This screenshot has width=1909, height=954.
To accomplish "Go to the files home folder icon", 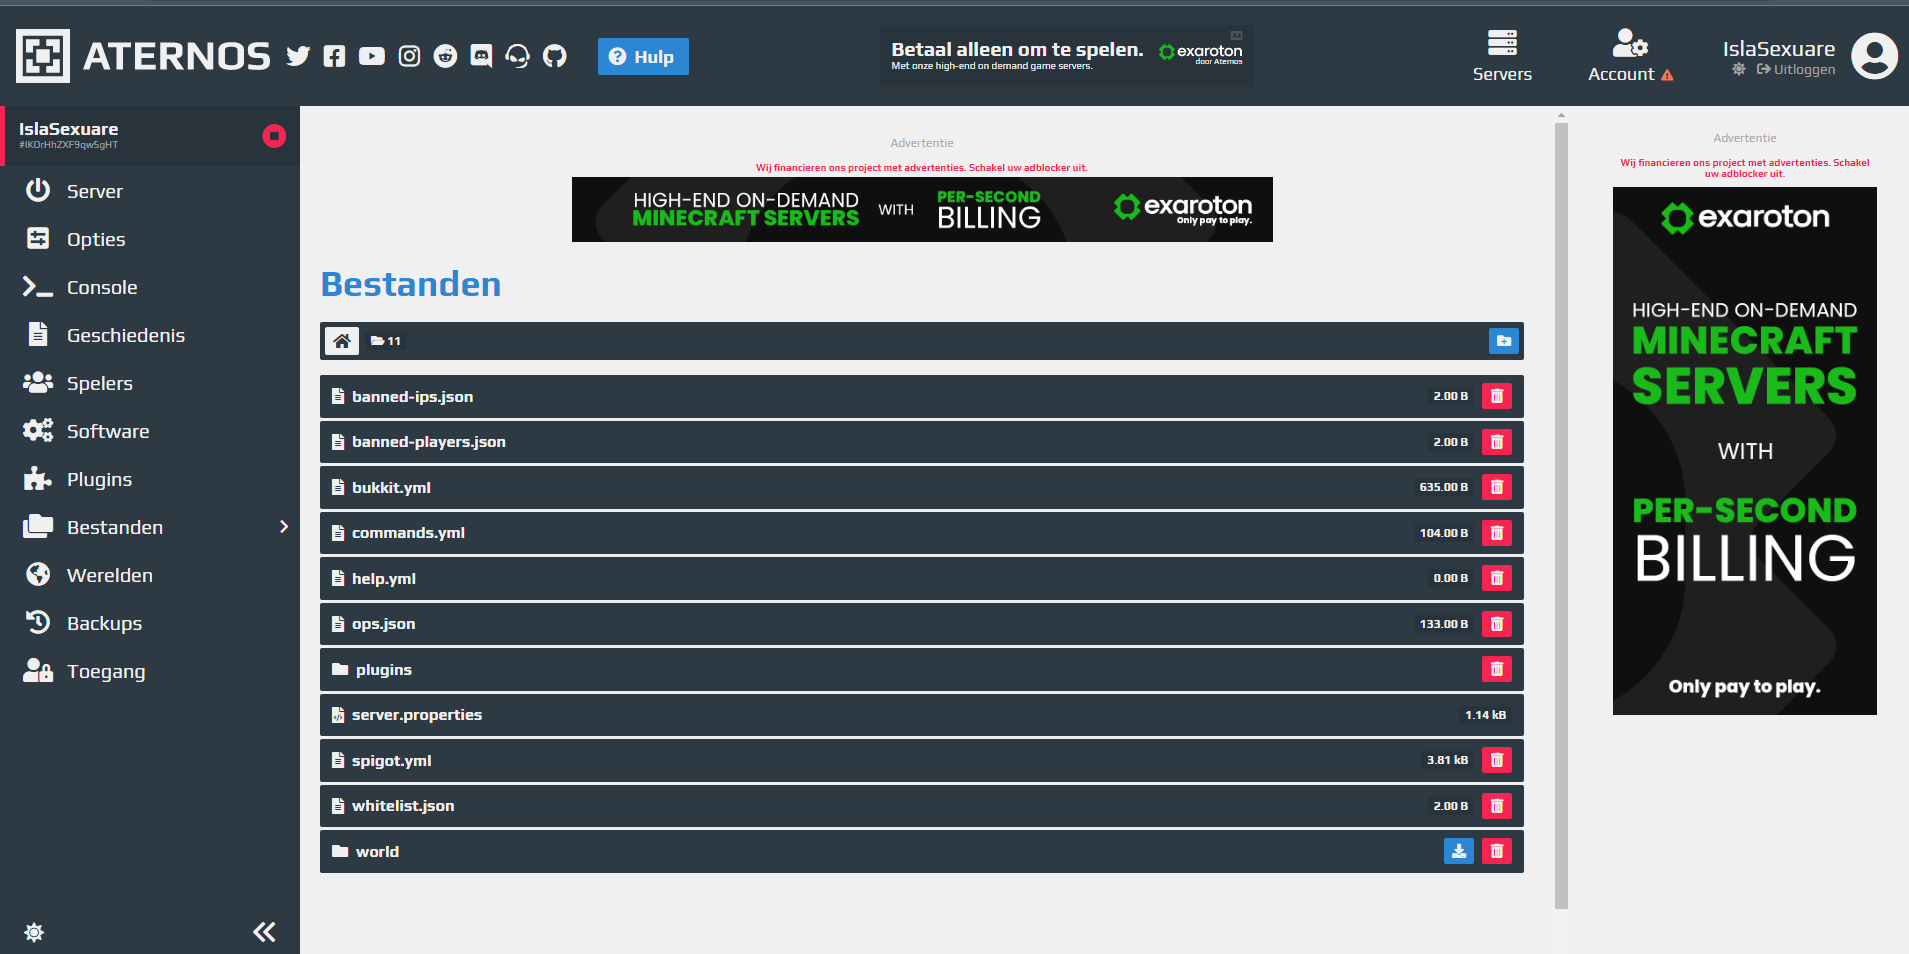I will click(x=342, y=341).
